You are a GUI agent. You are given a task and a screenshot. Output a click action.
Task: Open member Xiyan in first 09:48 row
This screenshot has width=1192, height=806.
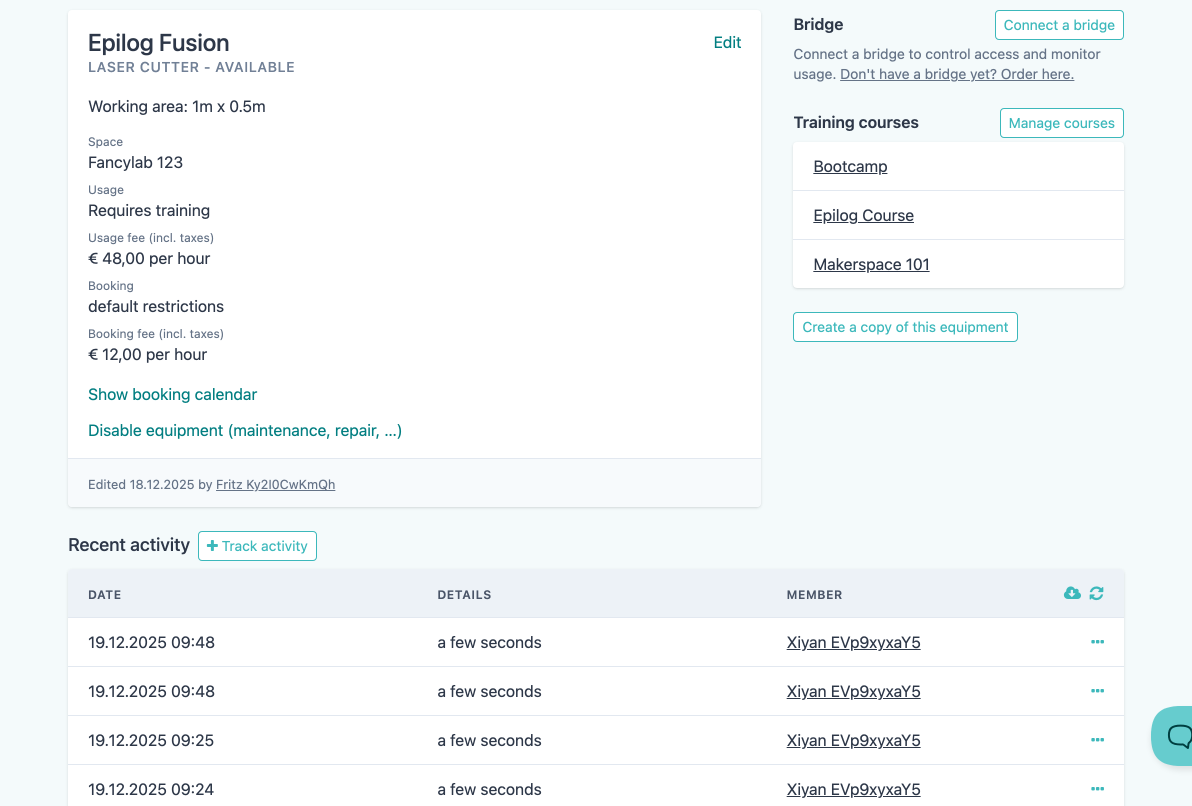tap(853, 643)
